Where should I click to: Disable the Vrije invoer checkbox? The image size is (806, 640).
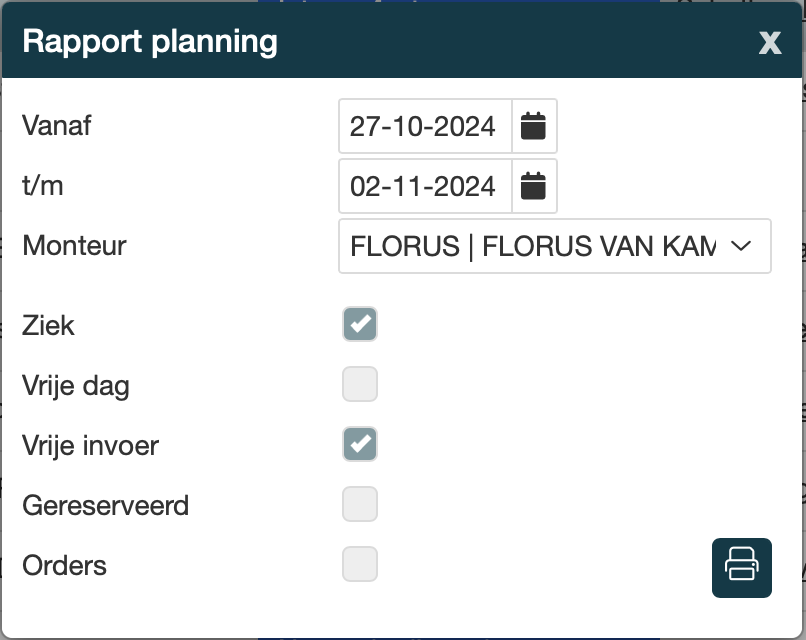[360, 444]
